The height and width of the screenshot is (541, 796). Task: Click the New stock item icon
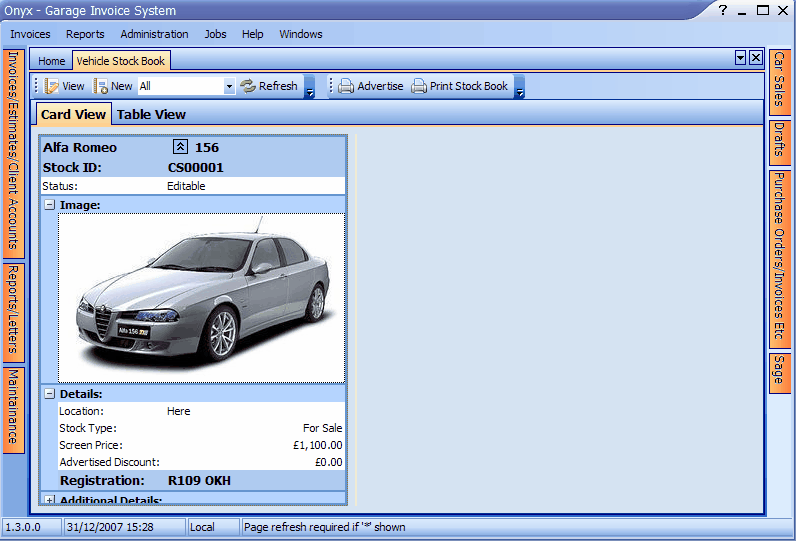click(101, 86)
